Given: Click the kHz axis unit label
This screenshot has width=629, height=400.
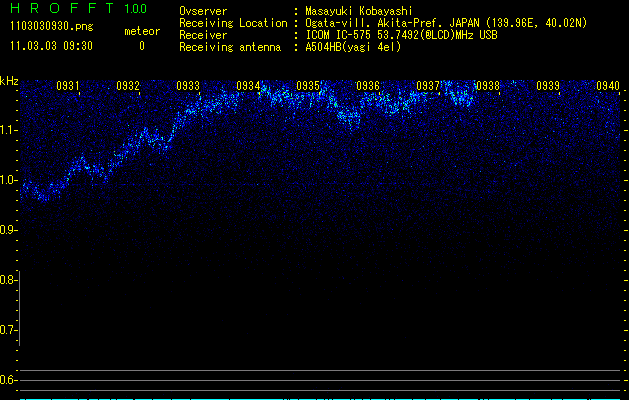Looking at the screenshot, I should pyautogui.click(x=9, y=81).
